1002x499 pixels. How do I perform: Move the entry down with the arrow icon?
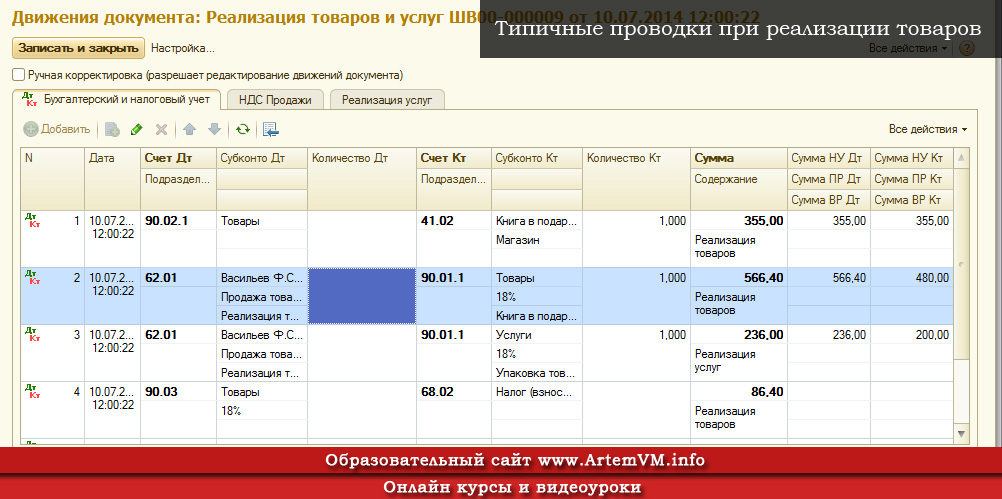215,130
